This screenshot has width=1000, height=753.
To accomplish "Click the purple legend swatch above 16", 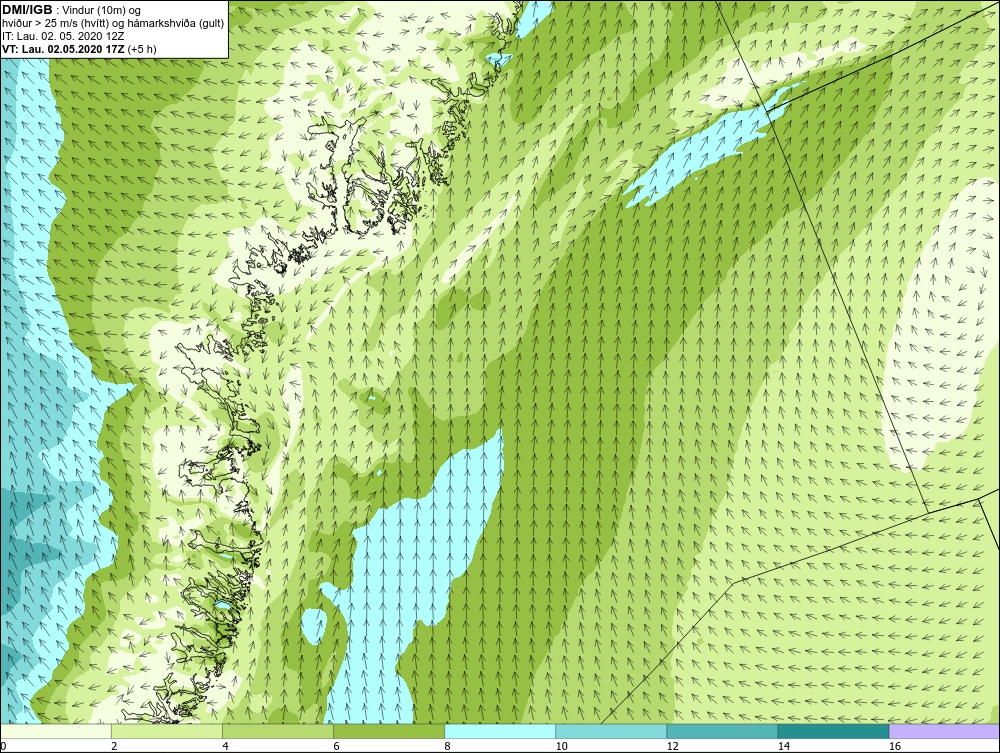I will coord(945,731).
